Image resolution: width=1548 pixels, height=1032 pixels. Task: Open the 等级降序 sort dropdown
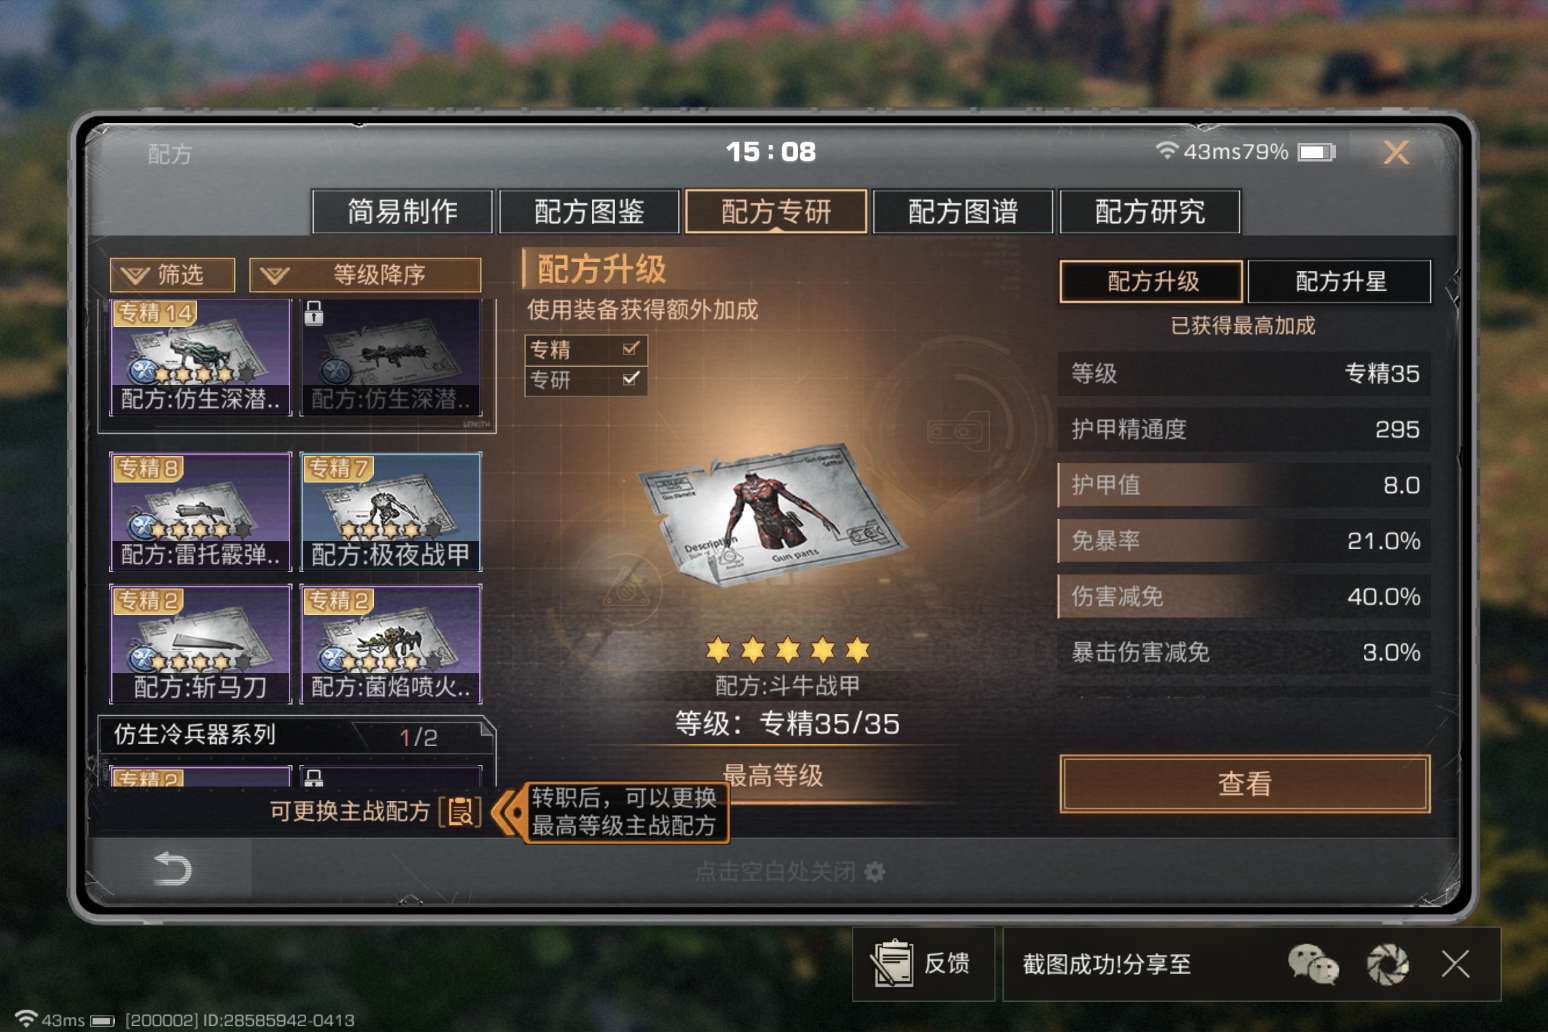[365, 275]
